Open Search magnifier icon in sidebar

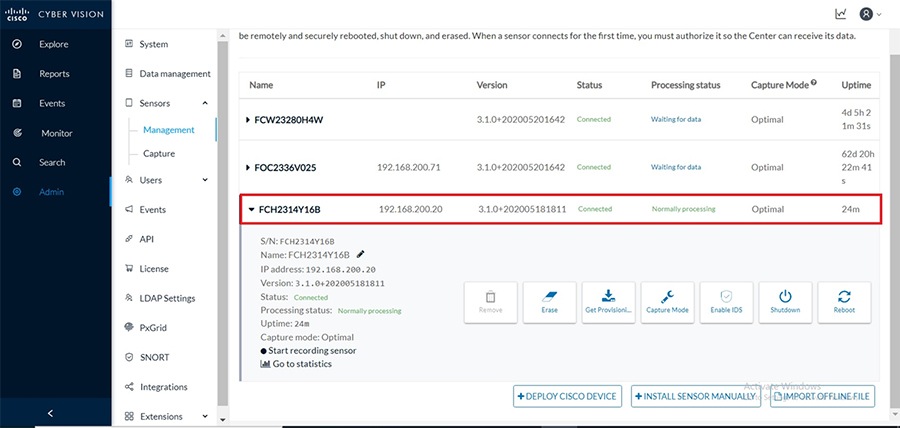tap(17, 162)
